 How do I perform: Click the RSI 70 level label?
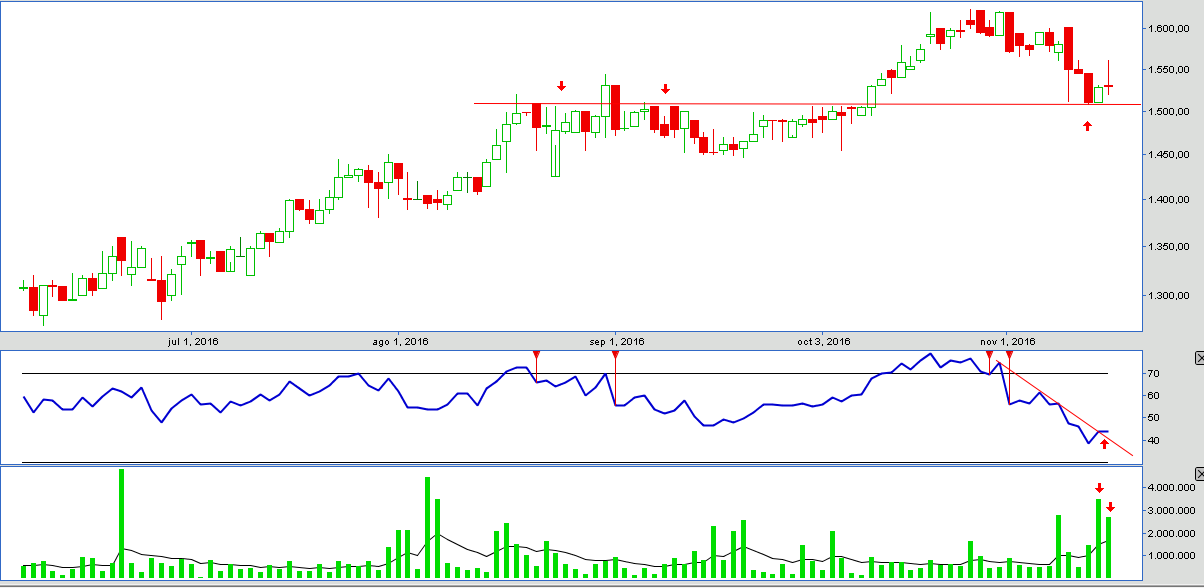tap(1154, 374)
